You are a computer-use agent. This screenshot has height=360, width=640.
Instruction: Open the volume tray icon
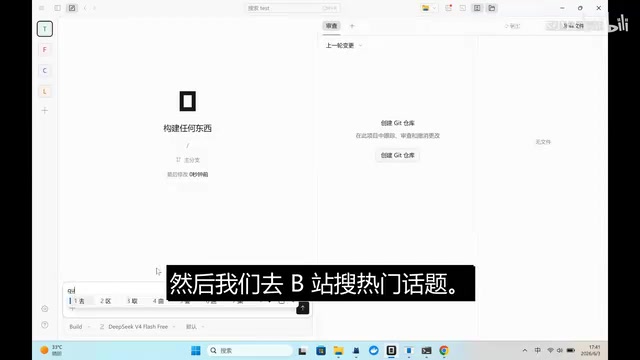[x=560, y=351]
